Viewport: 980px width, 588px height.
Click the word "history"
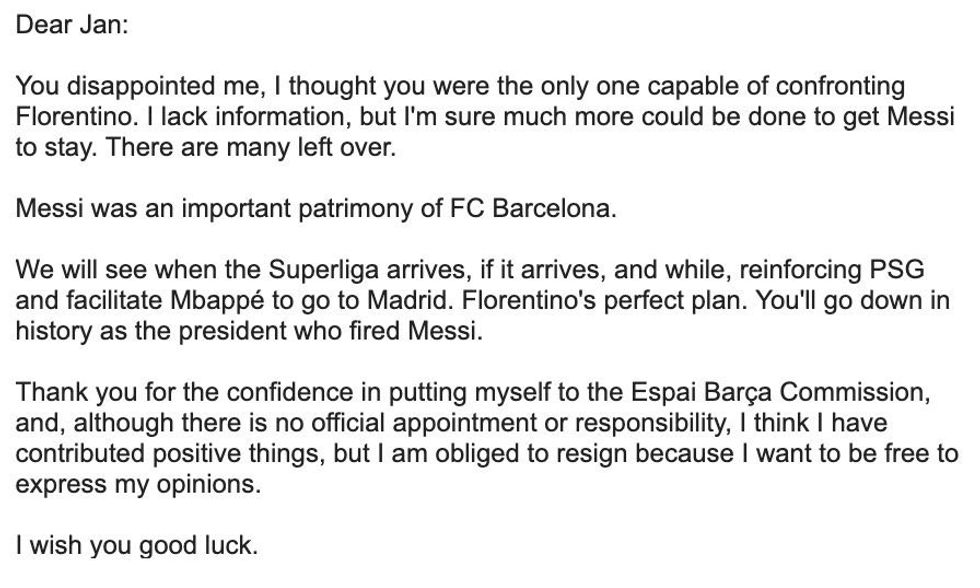pyautogui.click(x=50, y=331)
